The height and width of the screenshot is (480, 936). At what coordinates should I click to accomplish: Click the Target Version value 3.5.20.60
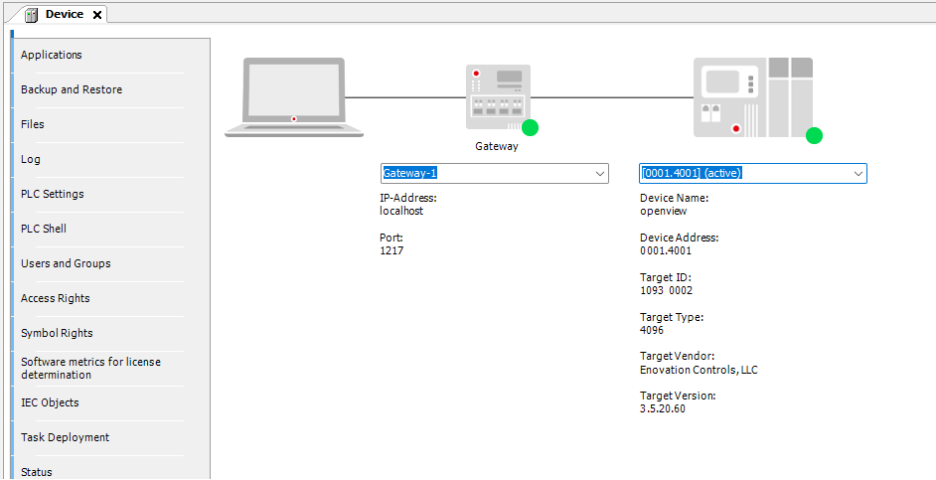tap(663, 410)
